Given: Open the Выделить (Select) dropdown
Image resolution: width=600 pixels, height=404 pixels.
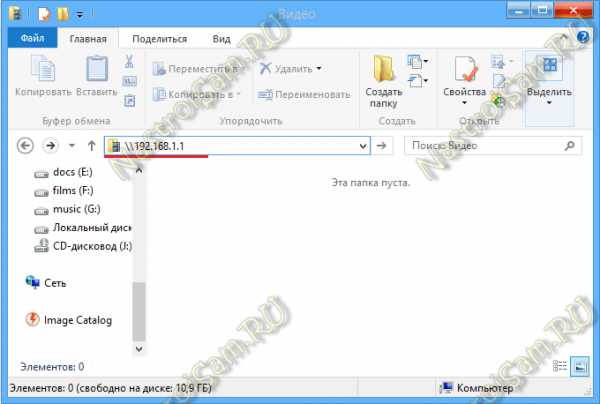Looking at the screenshot, I should click(549, 81).
